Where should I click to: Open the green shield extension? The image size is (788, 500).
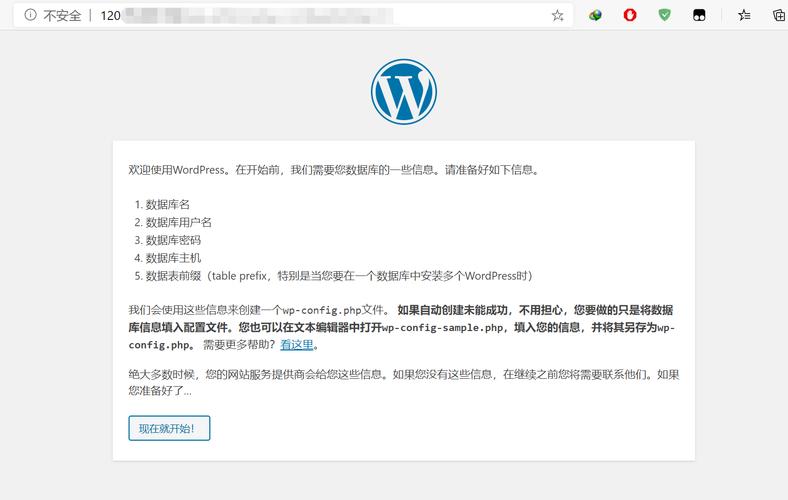(x=664, y=15)
